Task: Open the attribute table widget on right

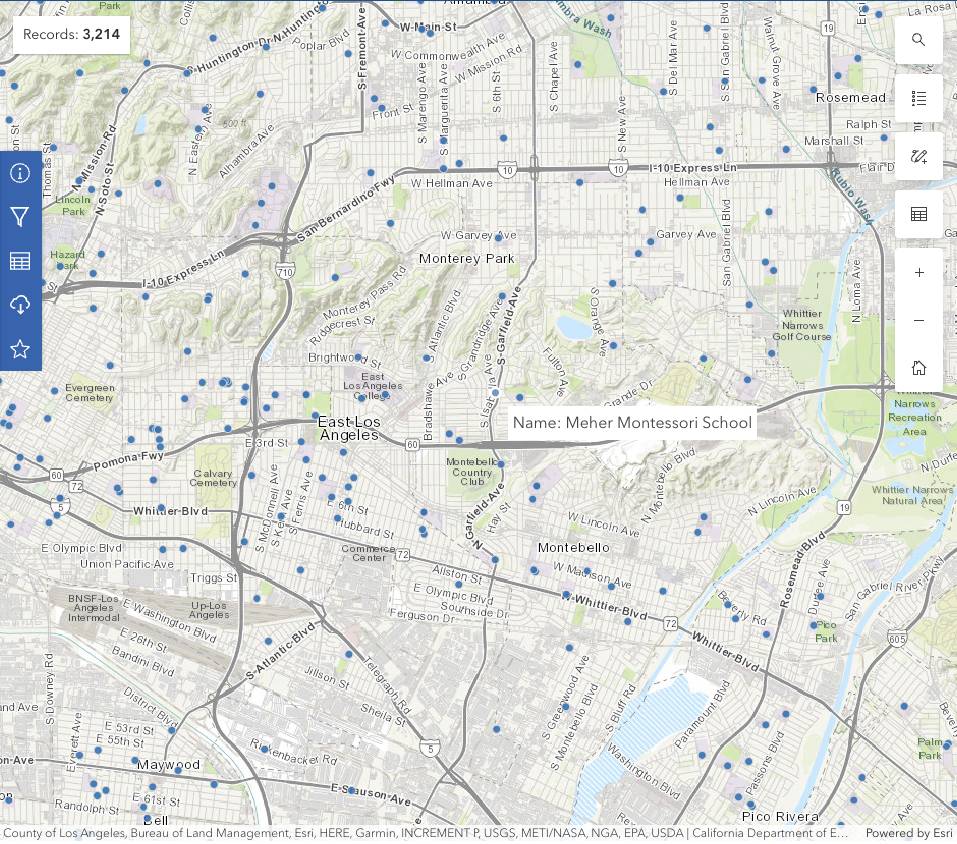Action: click(x=919, y=214)
